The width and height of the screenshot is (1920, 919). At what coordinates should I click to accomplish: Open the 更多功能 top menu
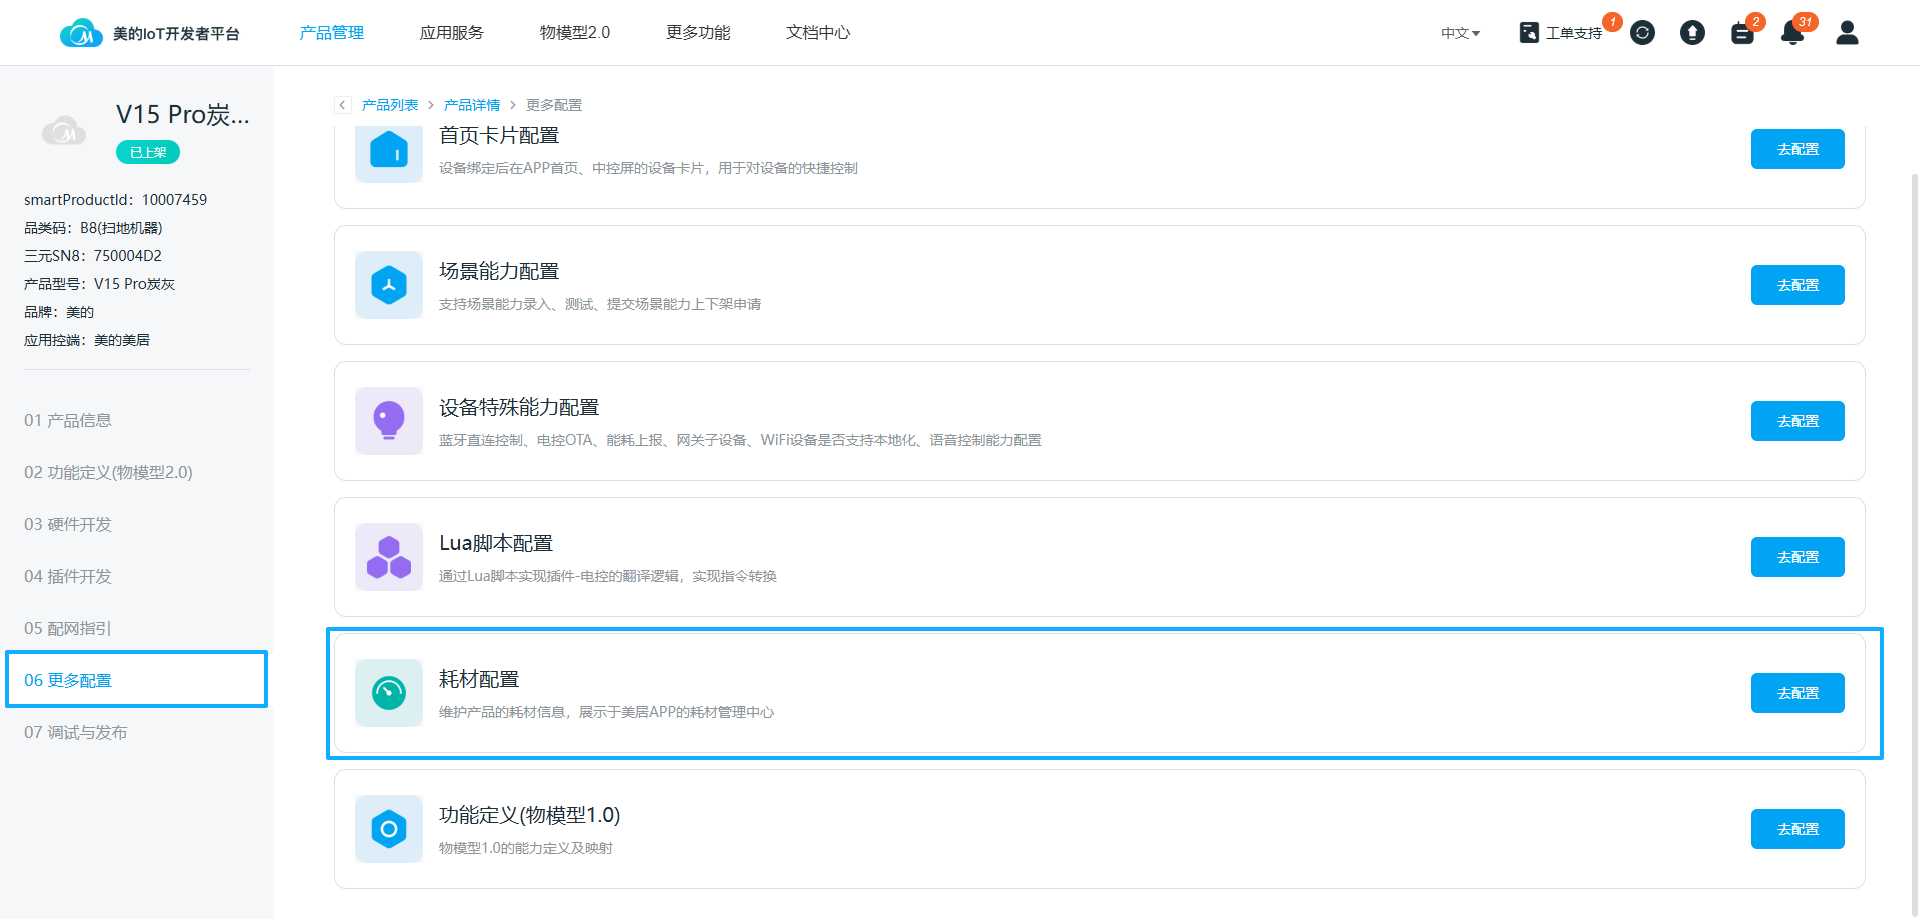pyautogui.click(x=698, y=33)
